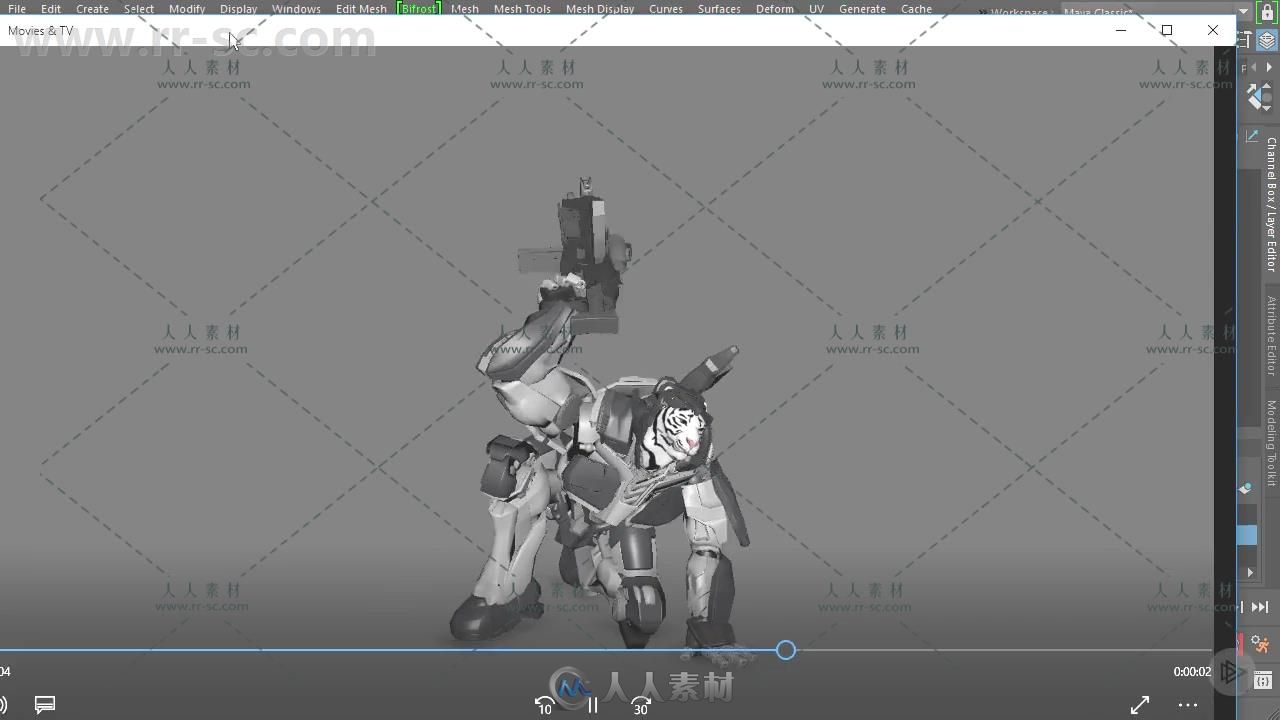Open the Modify menu in Maya
This screenshot has width=1280, height=720.
(x=187, y=8)
